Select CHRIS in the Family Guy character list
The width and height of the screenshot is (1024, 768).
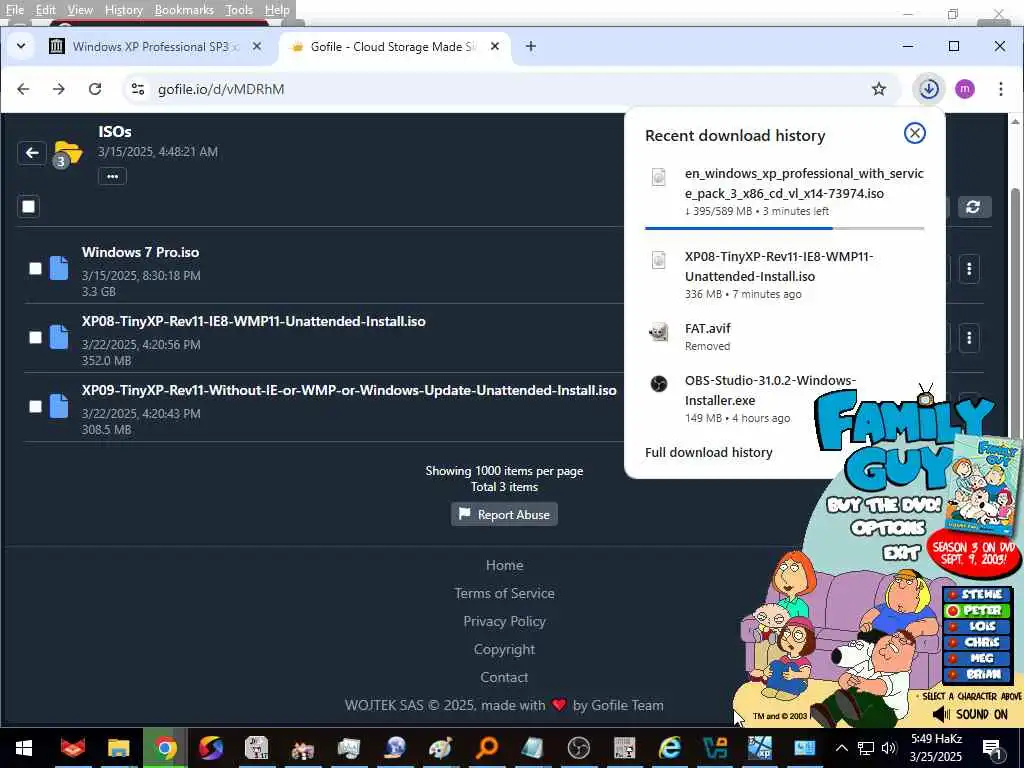(x=977, y=642)
